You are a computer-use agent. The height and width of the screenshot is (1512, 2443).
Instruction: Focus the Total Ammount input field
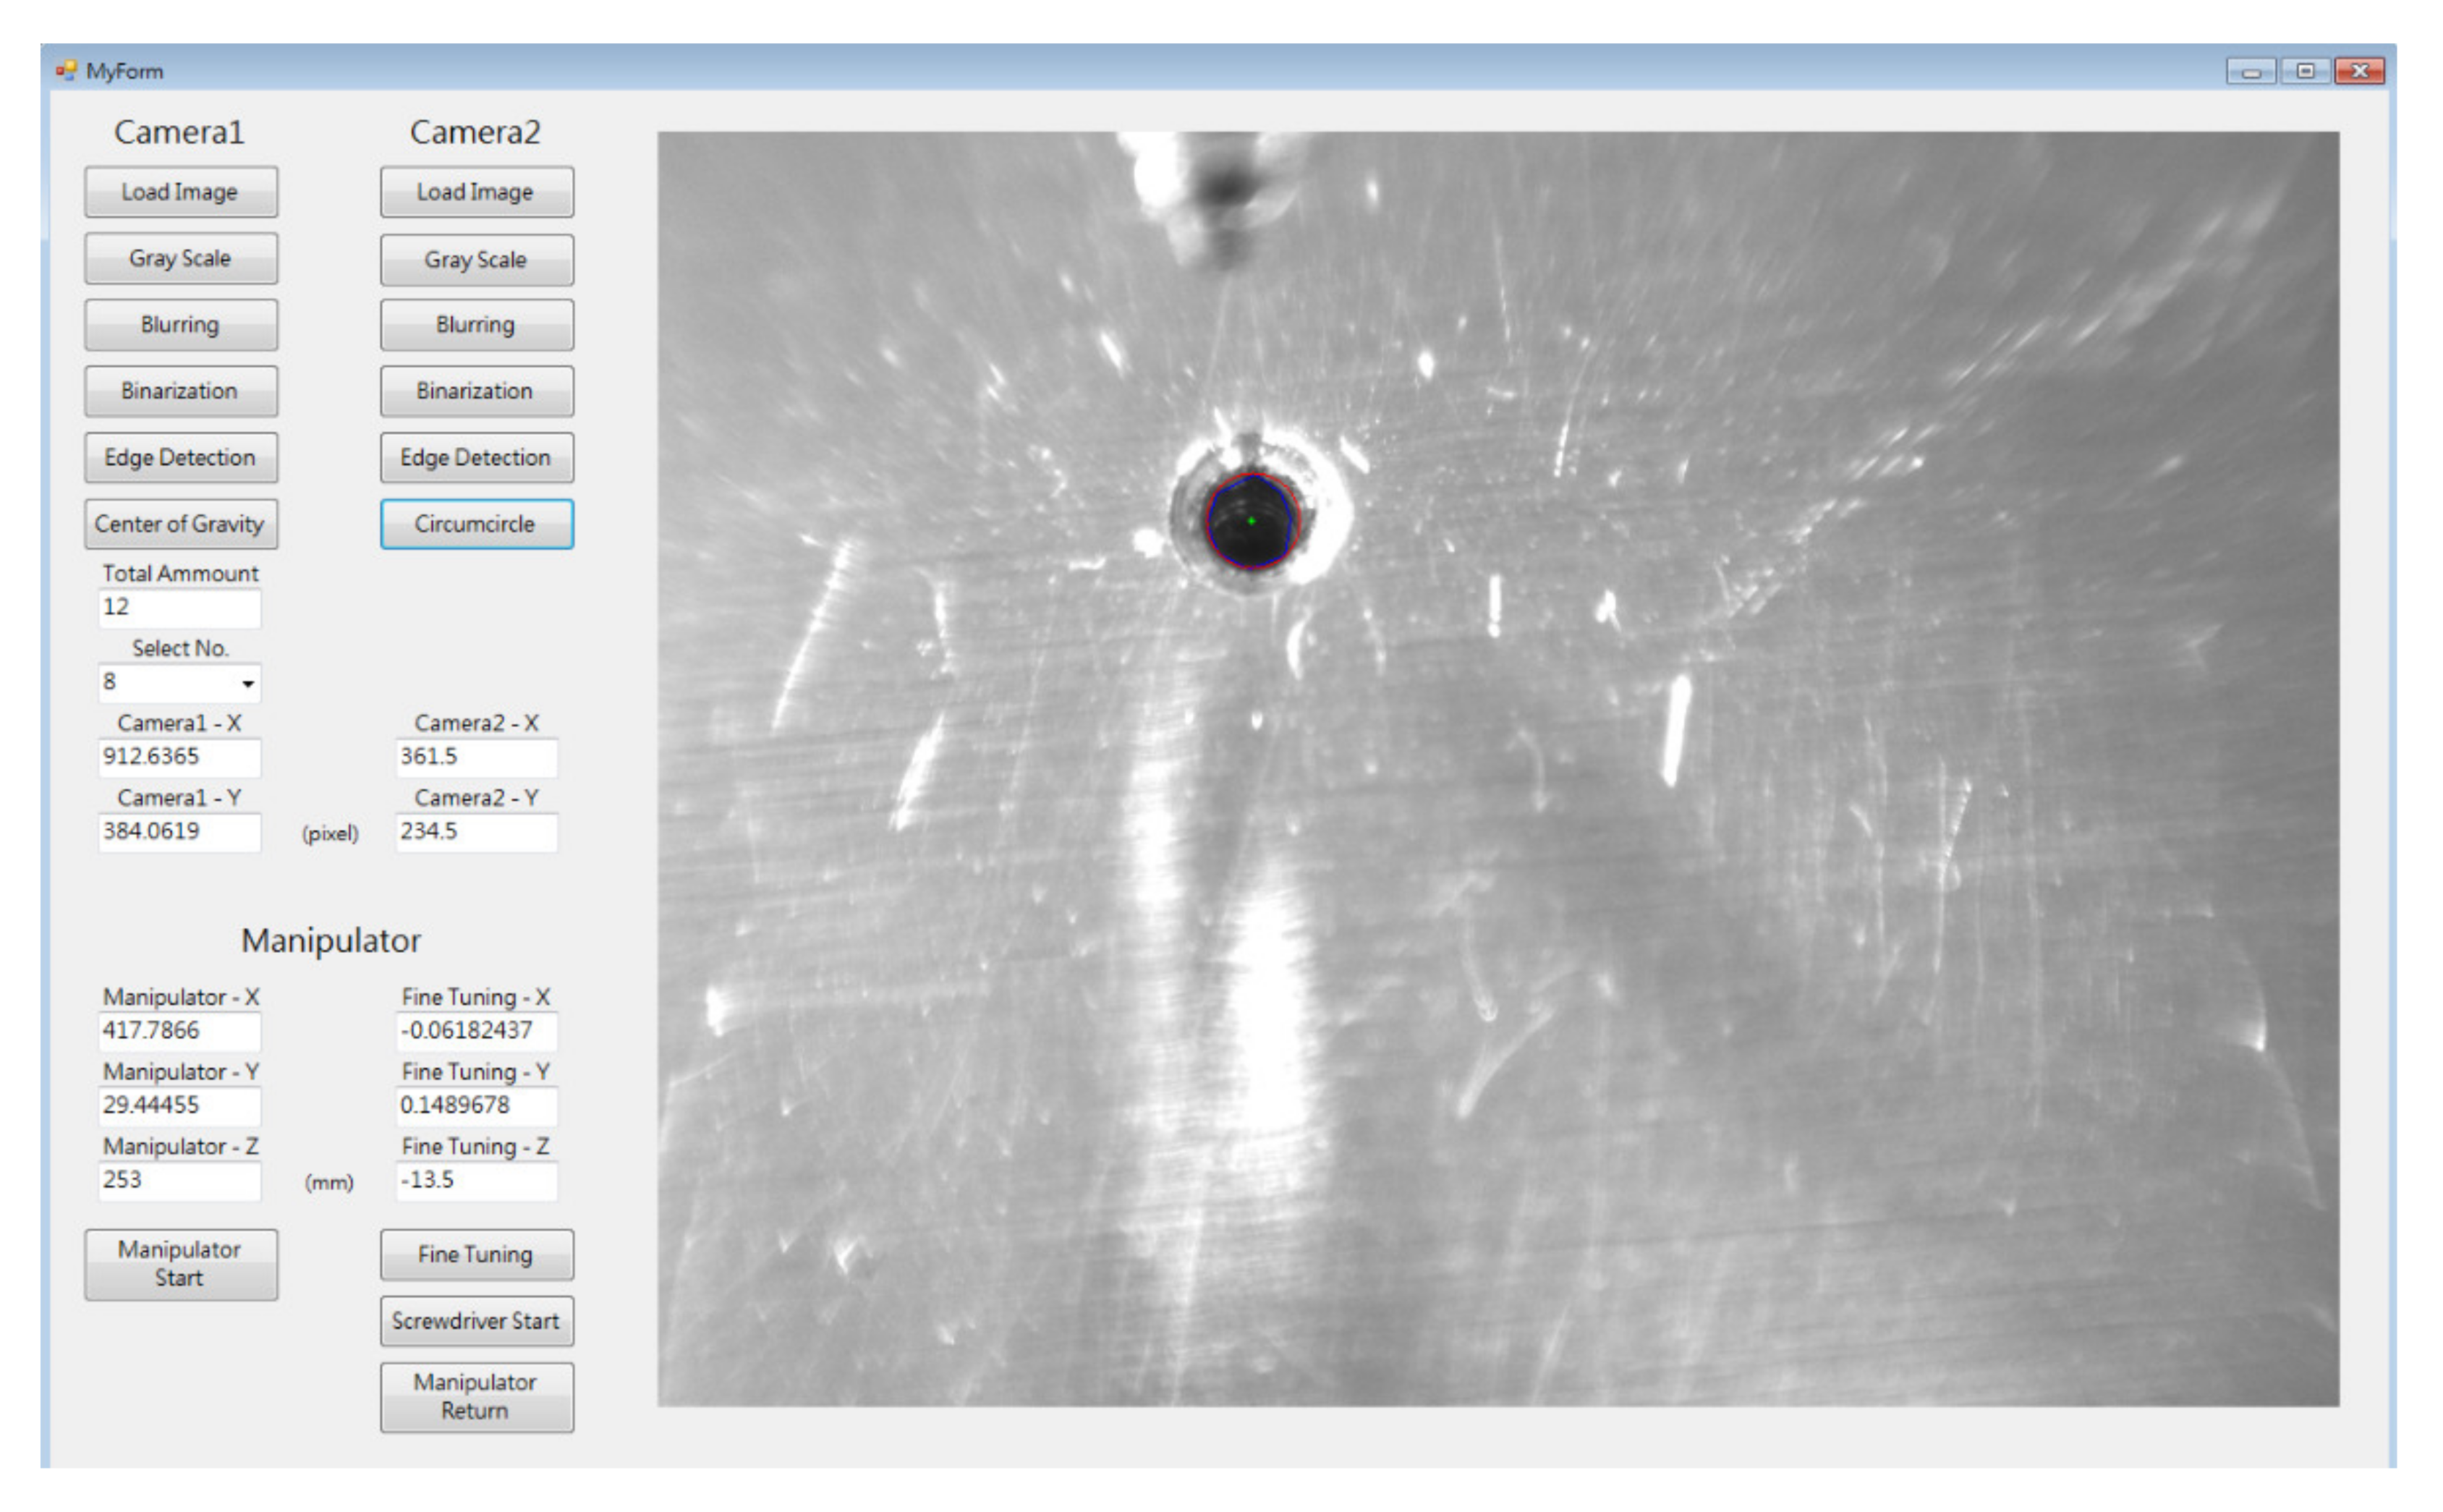(180, 608)
